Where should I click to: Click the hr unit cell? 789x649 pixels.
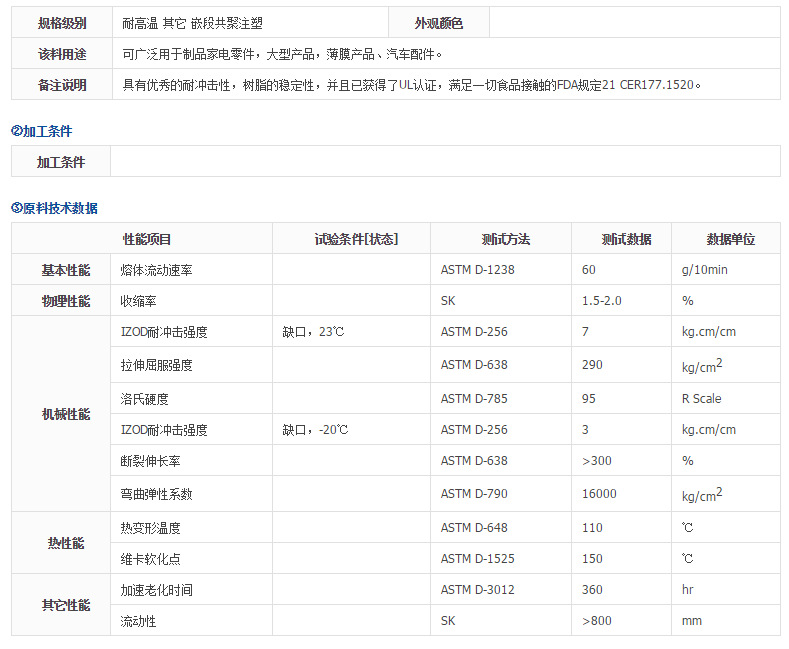click(726, 590)
